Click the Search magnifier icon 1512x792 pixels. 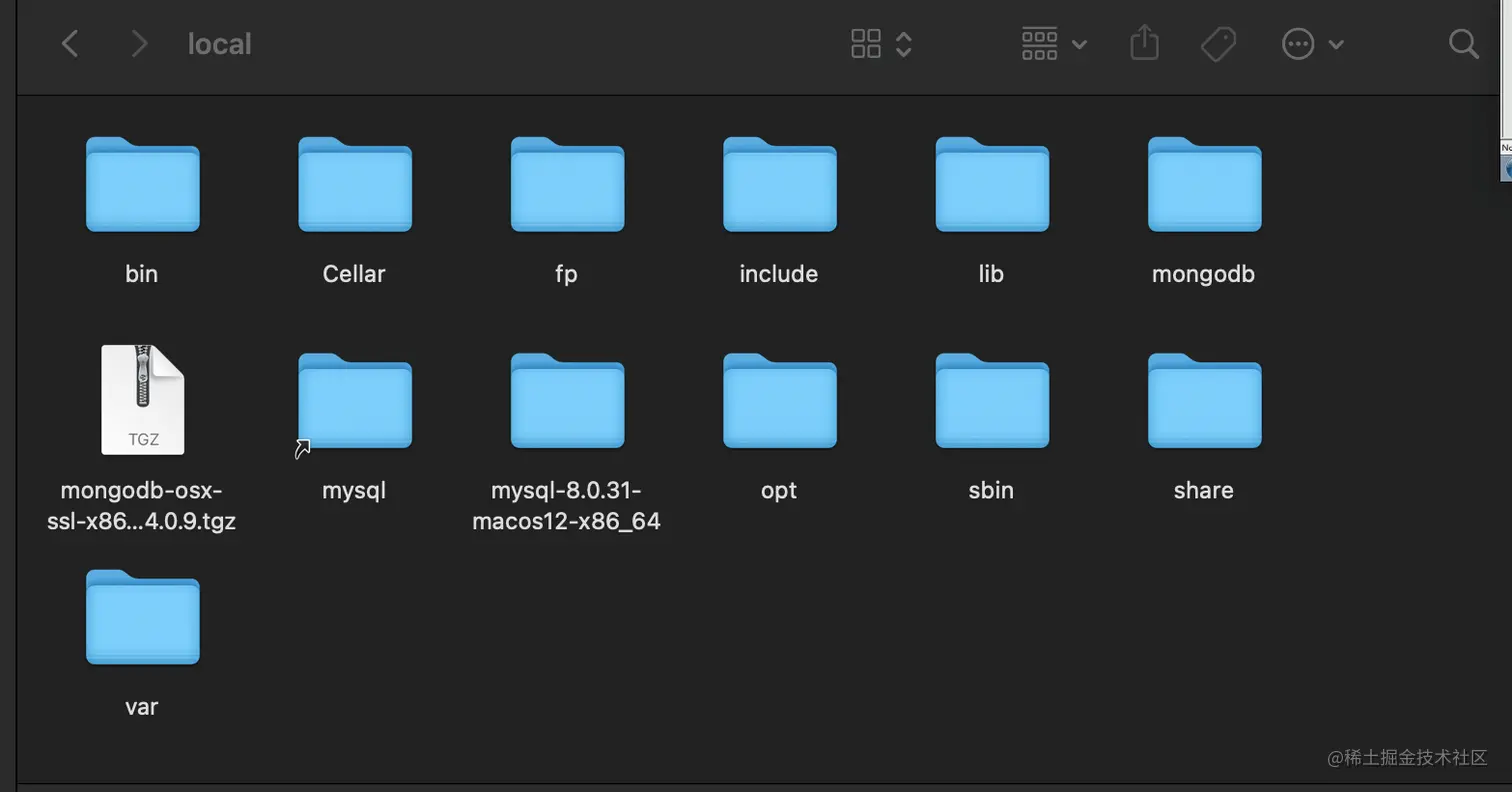[x=1463, y=44]
